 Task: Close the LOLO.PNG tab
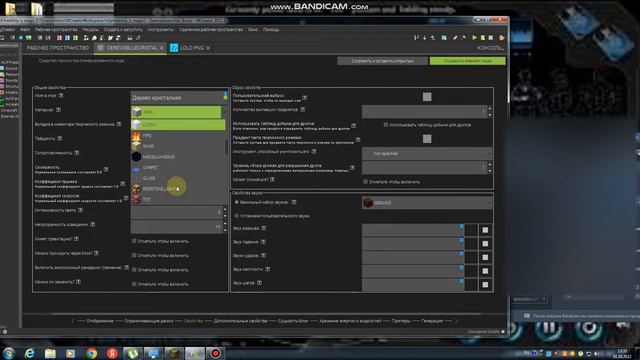tap(208, 48)
